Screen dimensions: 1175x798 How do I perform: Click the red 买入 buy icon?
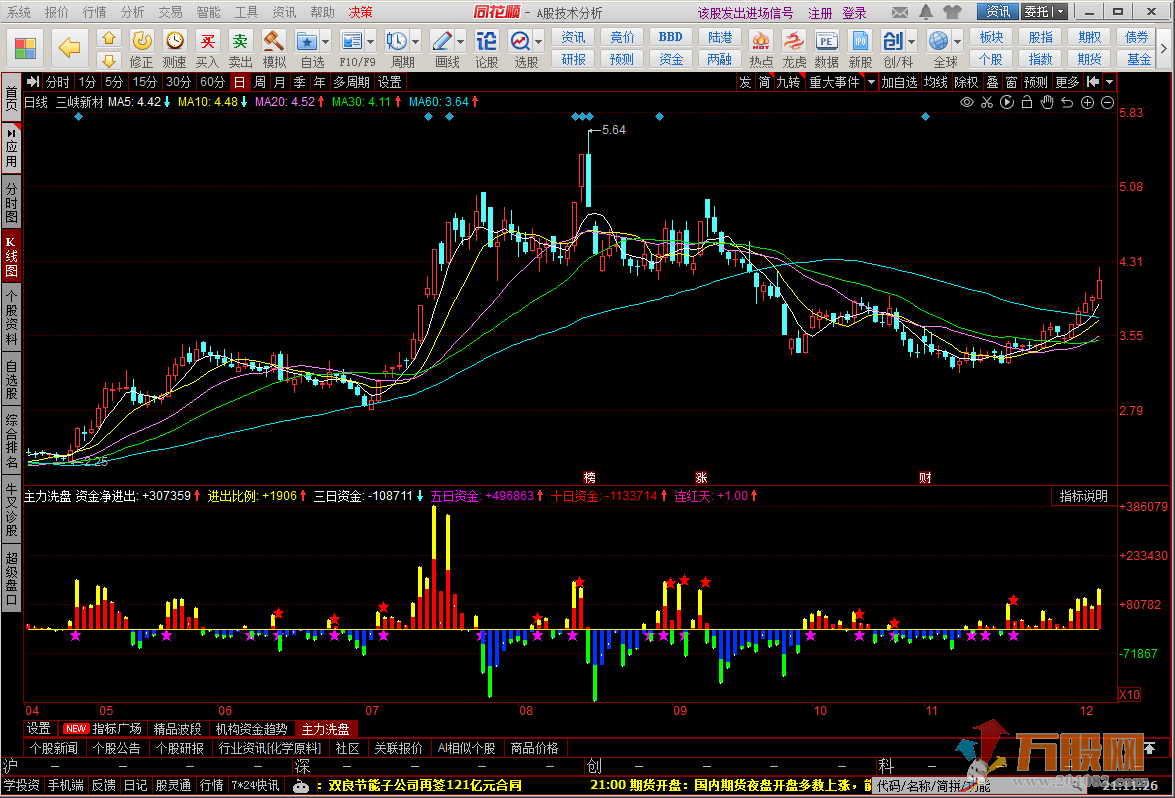click(207, 41)
